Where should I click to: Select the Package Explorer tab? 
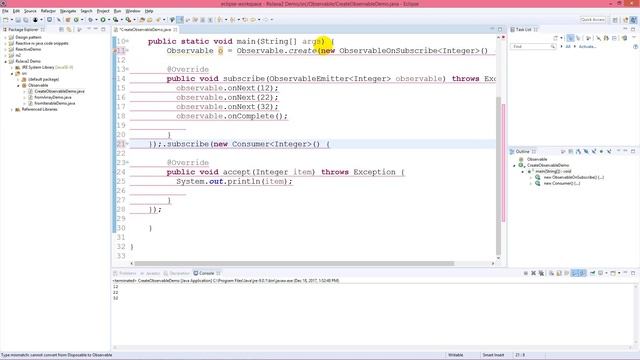coord(23,29)
